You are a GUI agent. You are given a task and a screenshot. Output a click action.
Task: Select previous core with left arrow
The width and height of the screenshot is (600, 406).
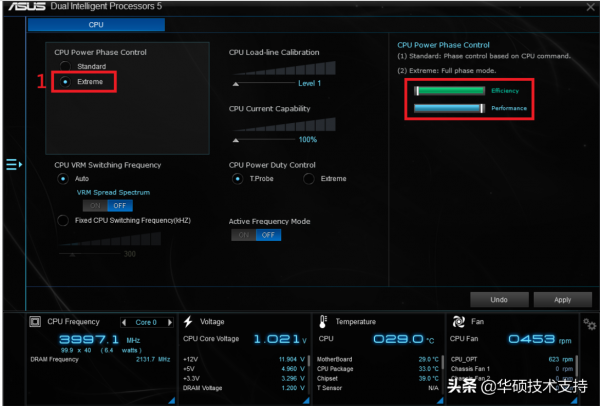[124, 322]
